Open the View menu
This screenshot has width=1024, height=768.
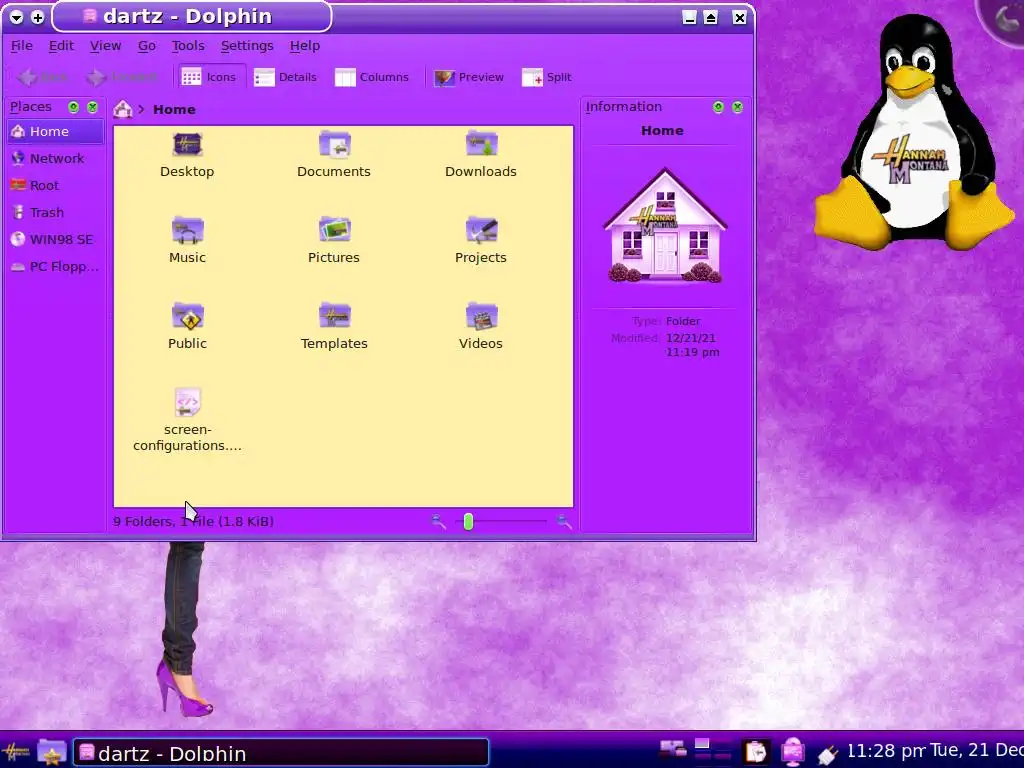click(105, 46)
